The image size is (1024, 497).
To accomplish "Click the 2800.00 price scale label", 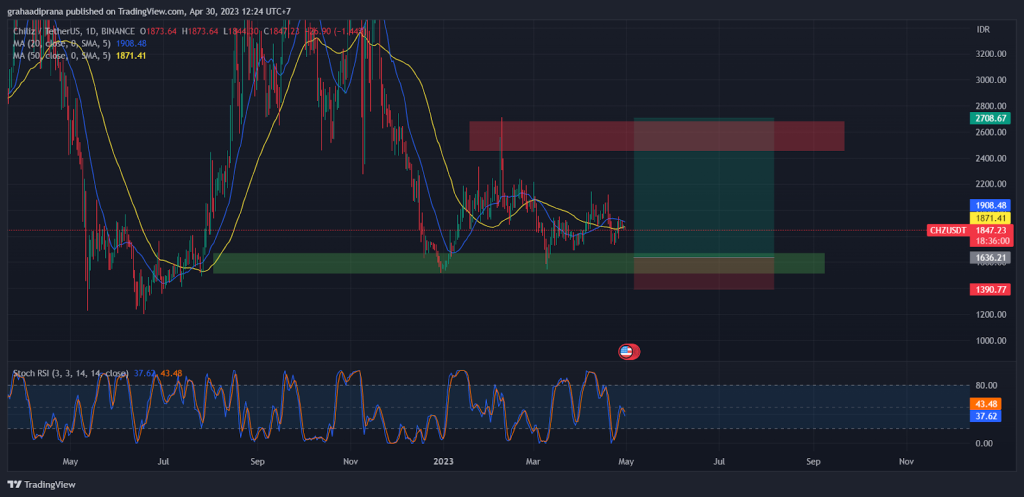I will click(x=991, y=106).
